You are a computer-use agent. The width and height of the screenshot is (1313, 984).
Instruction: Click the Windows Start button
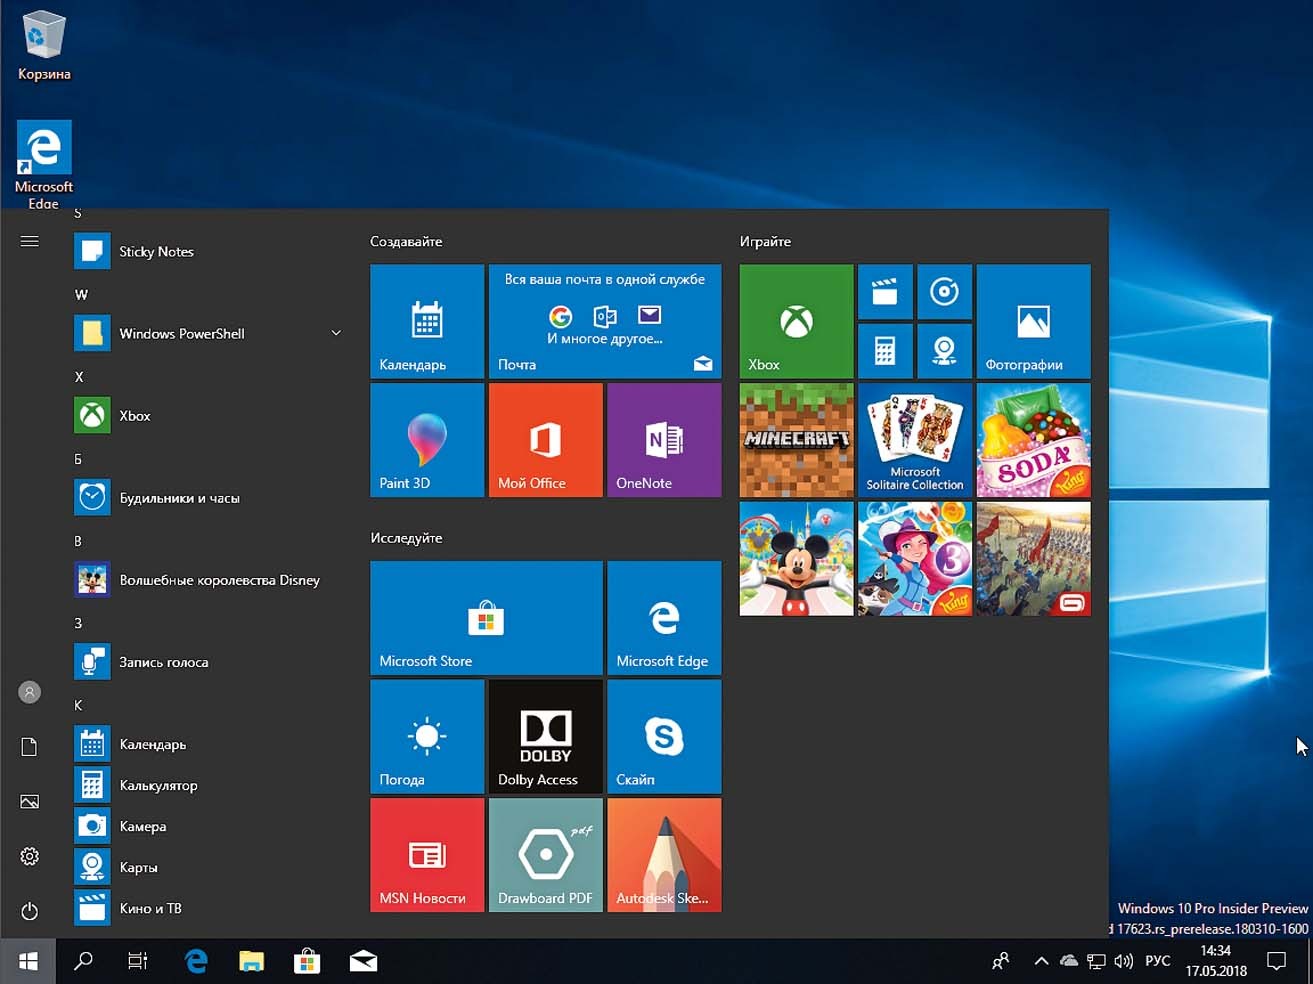coord(28,961)
